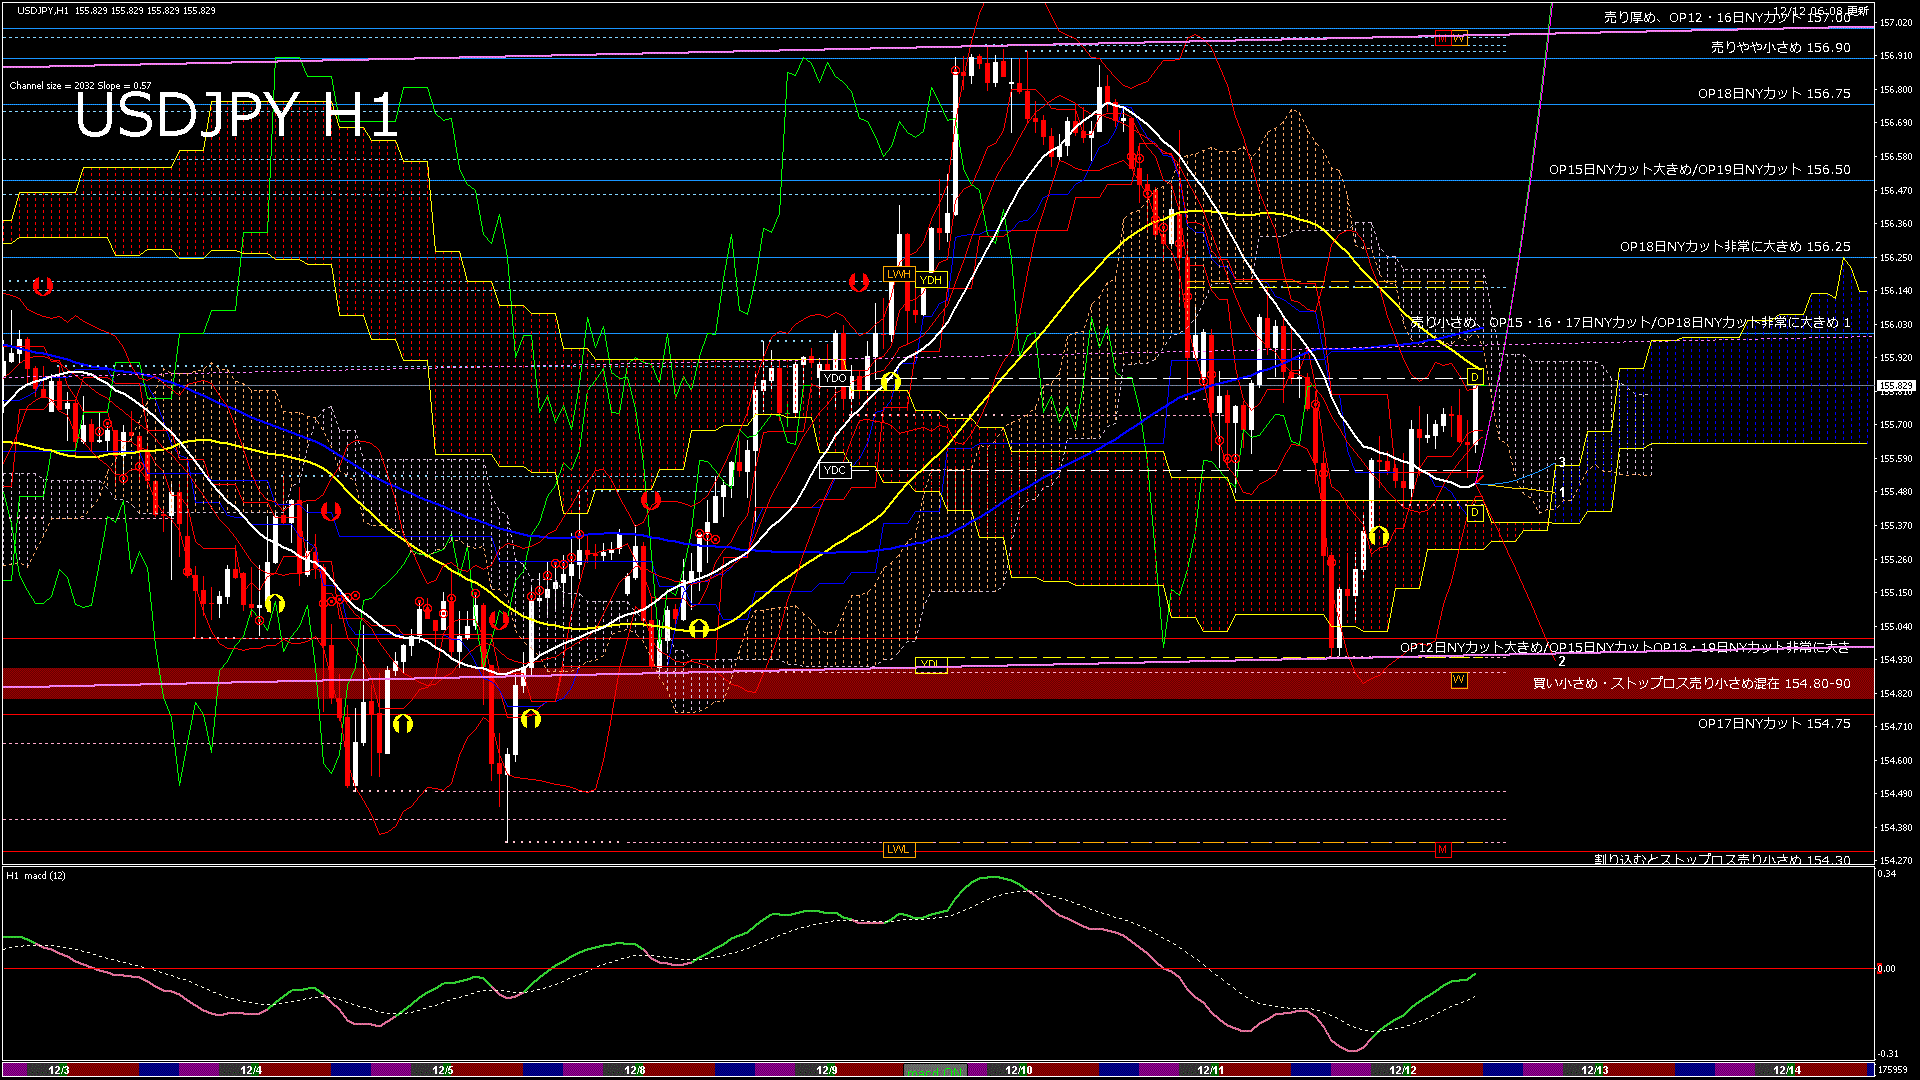
Task: Click the current price tag 155.829
Action: pyautogui.click(x=1895, y=385)
